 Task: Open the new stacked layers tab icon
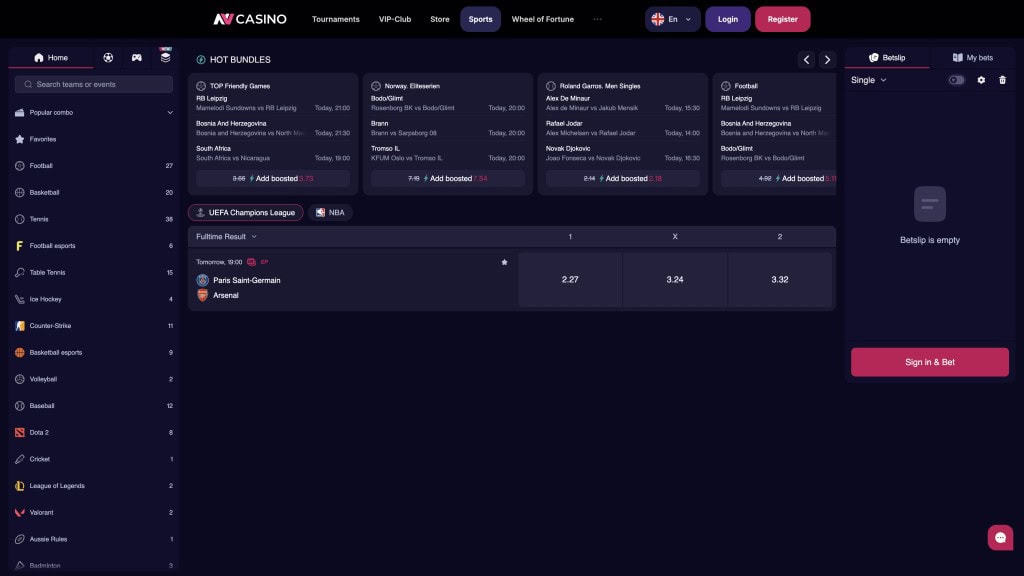(165, 57)
